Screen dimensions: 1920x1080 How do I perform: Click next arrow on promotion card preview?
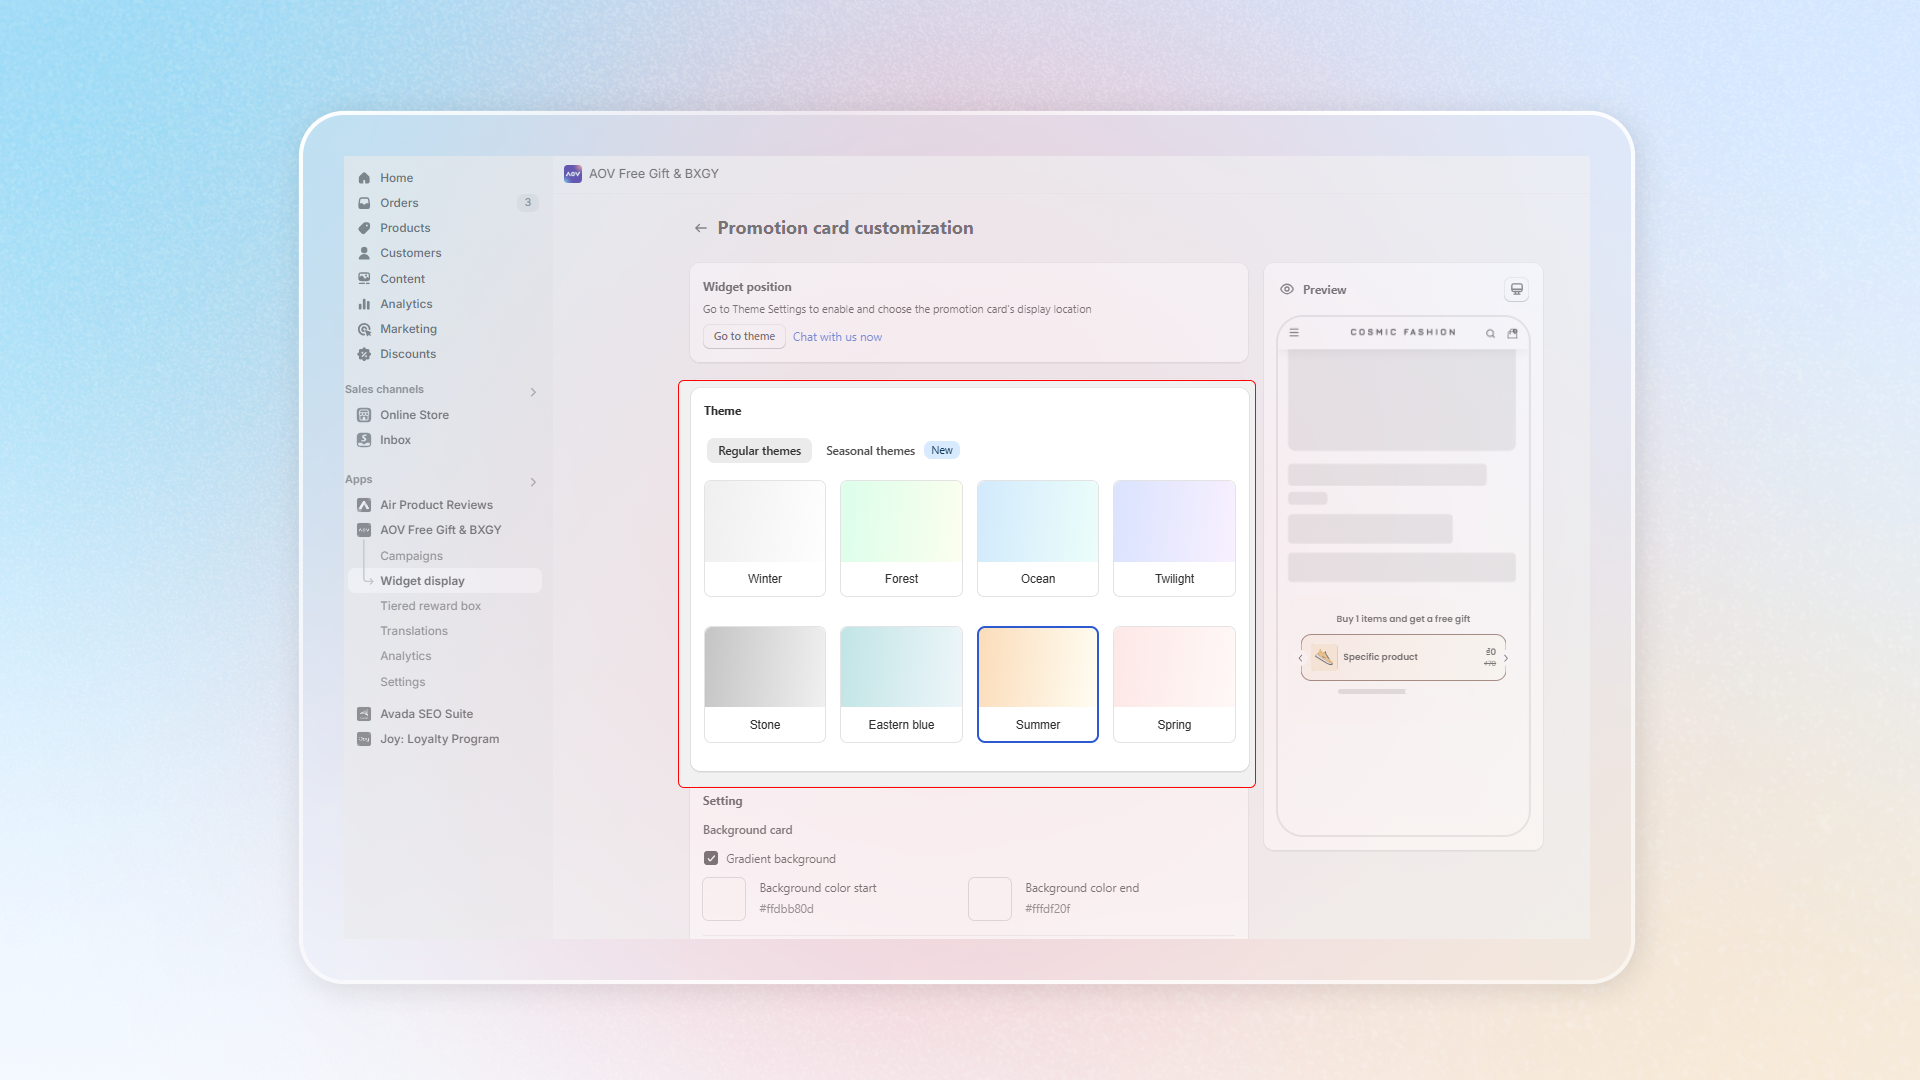tap(1506, 658)
